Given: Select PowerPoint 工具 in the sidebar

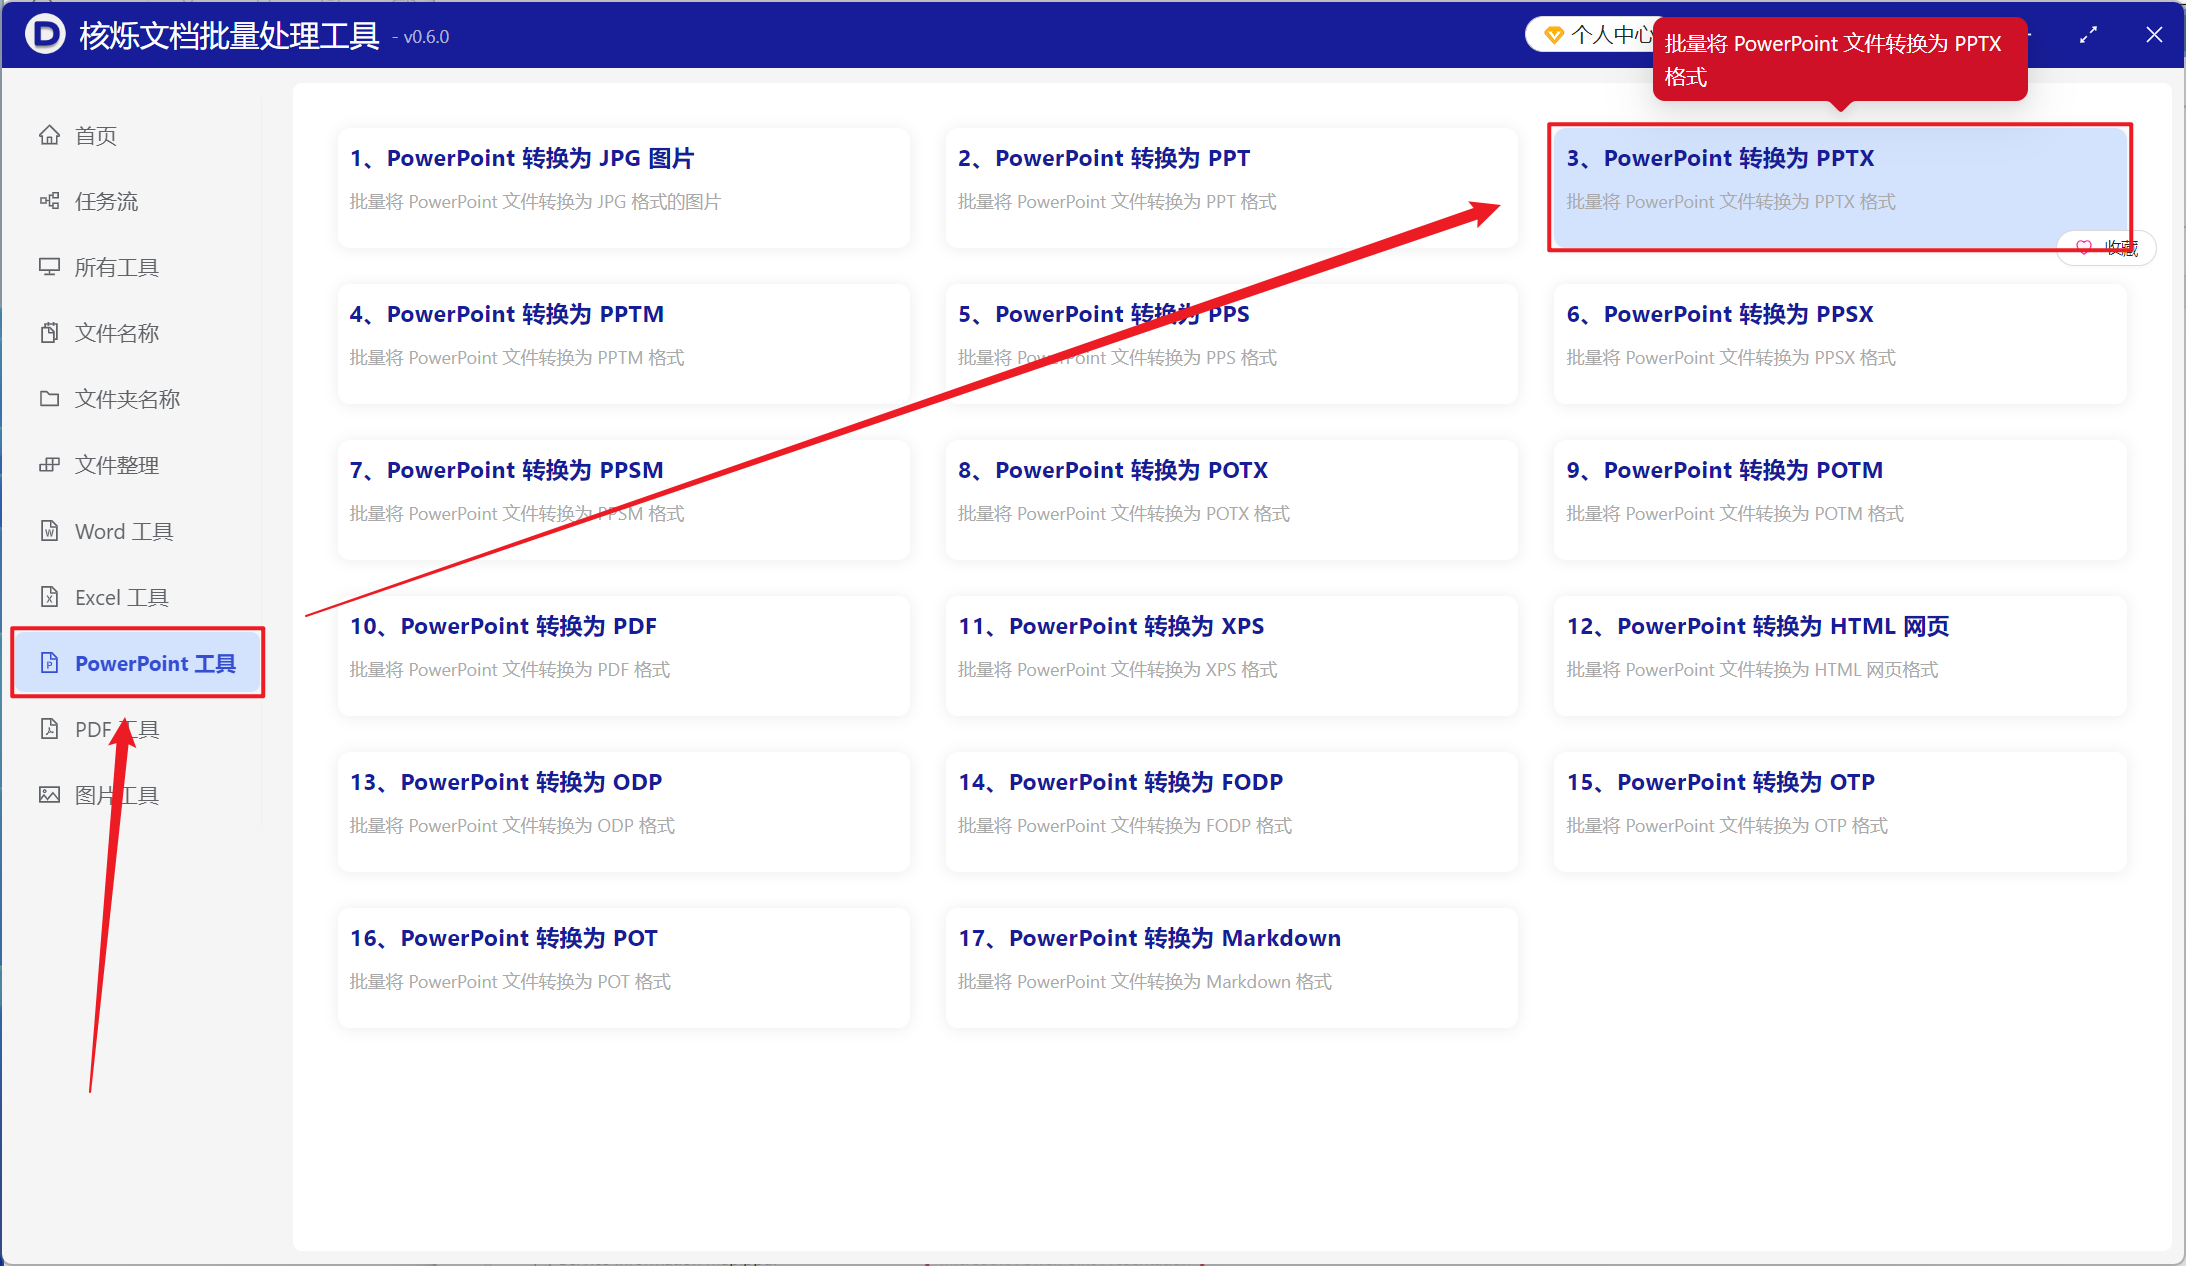Looking at the screenshot, I should tap(138, 663).
